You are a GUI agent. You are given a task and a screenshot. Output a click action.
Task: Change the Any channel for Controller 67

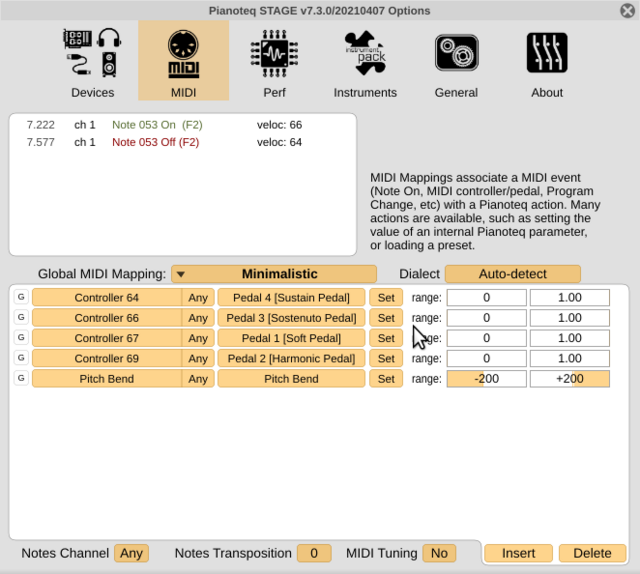point(198,338)
